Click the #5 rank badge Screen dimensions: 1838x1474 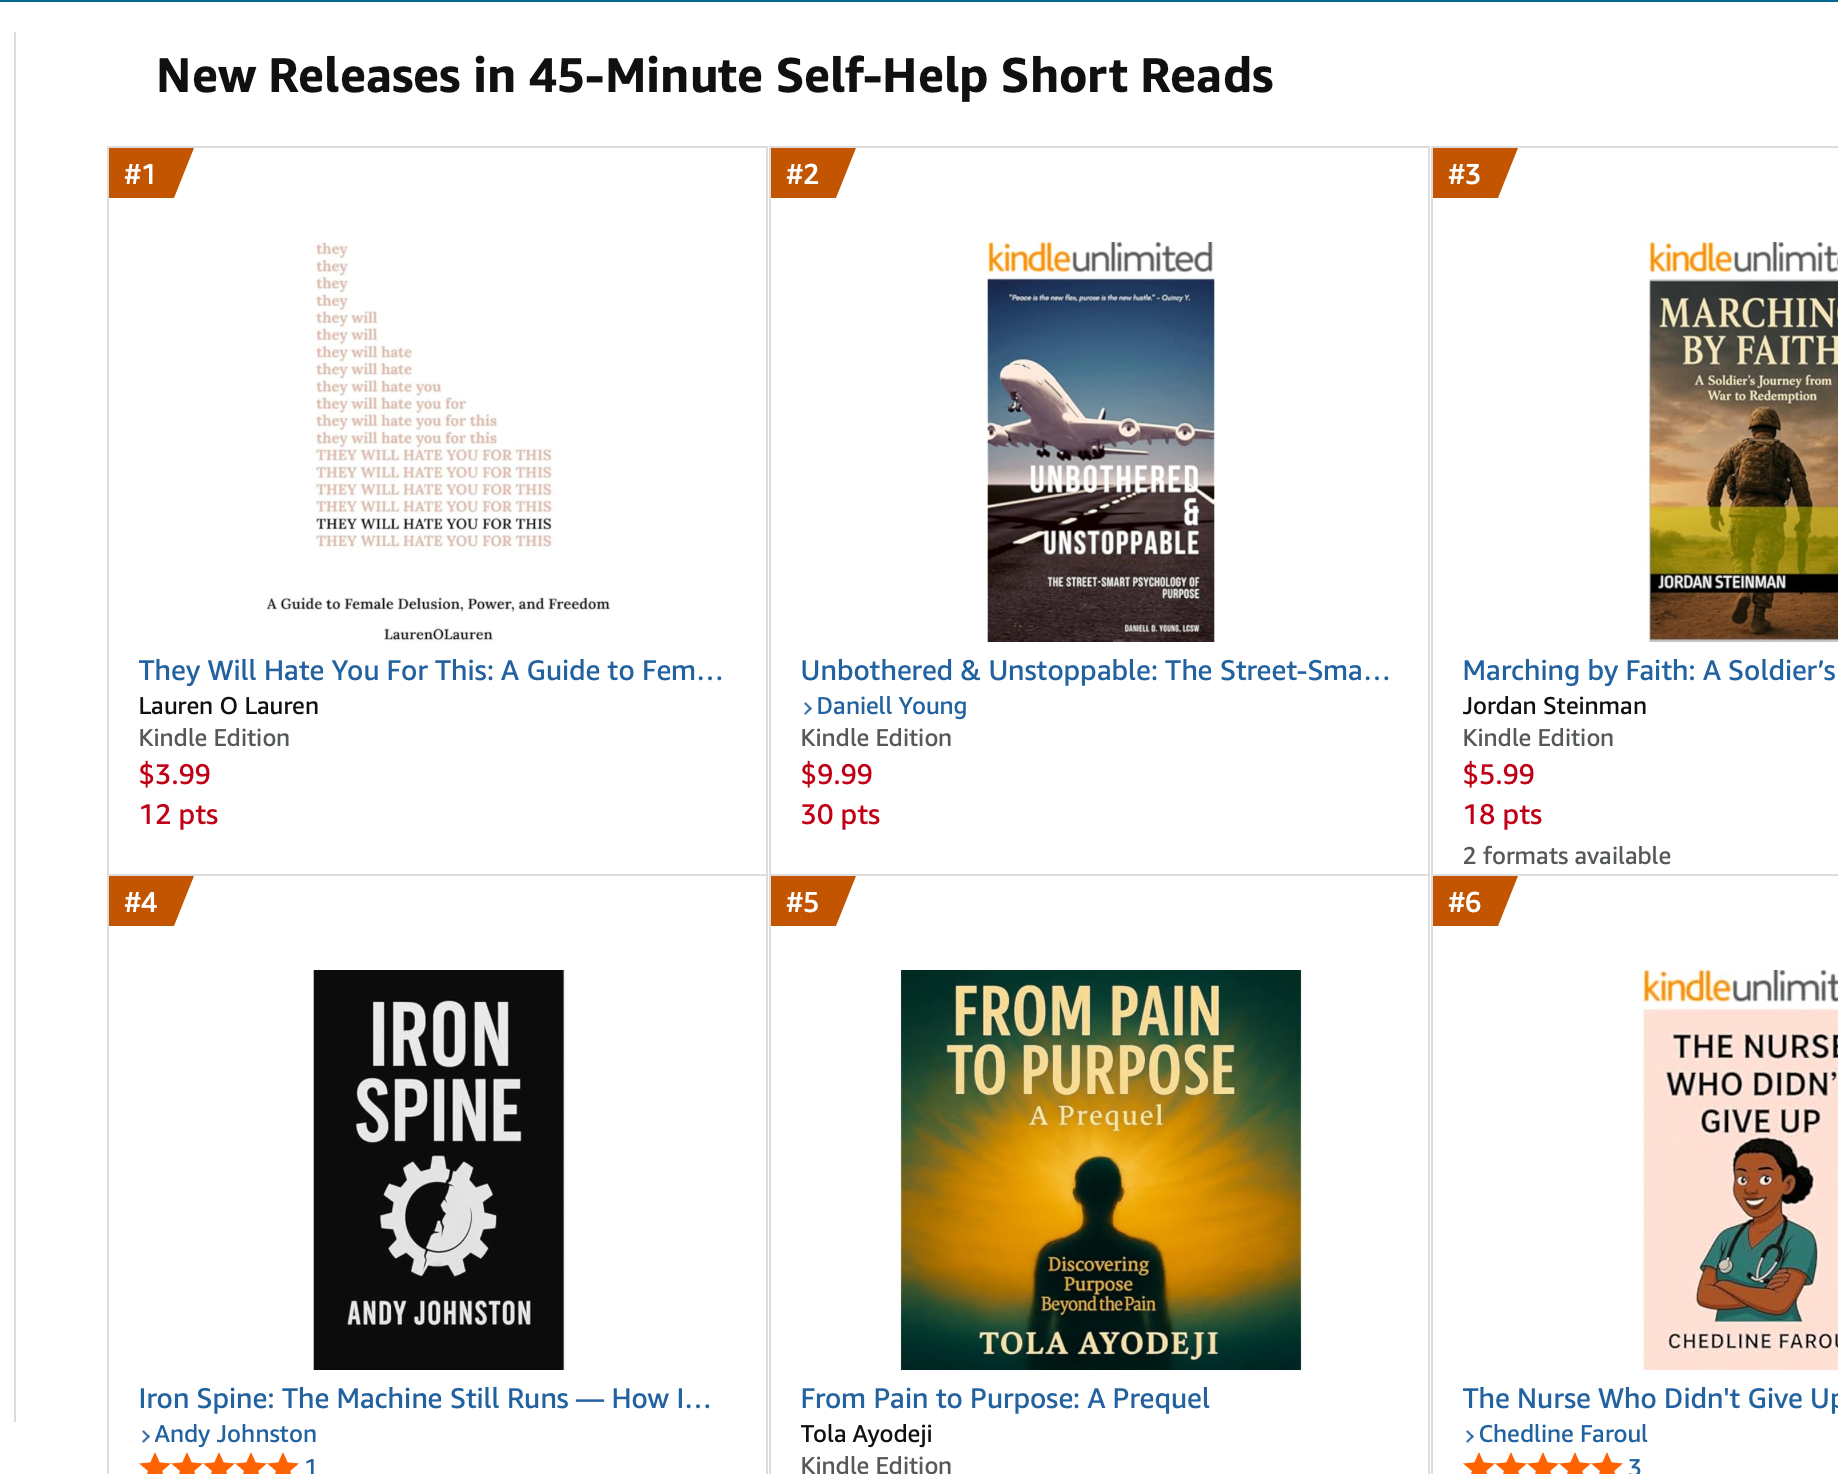tap(803, 902)
